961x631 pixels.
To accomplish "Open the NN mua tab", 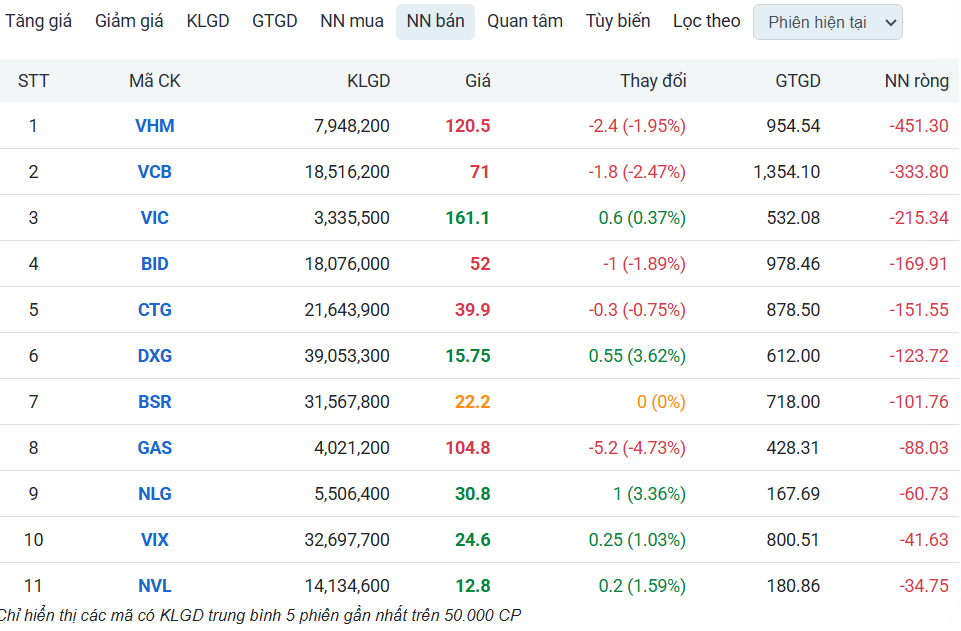I will pos(351,21).
